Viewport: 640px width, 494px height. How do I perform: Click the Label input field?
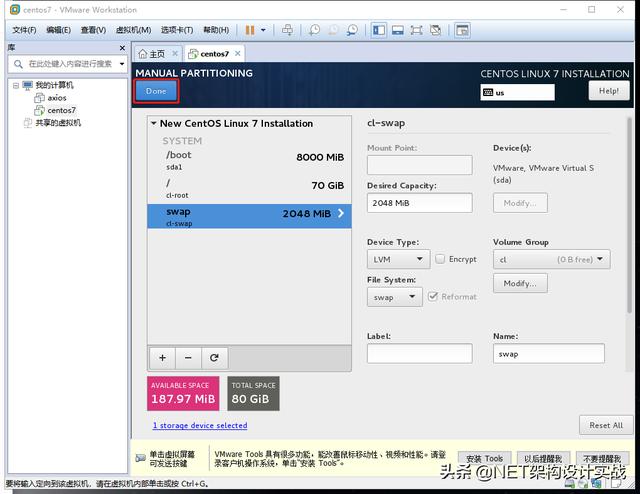tap(420, 354)
